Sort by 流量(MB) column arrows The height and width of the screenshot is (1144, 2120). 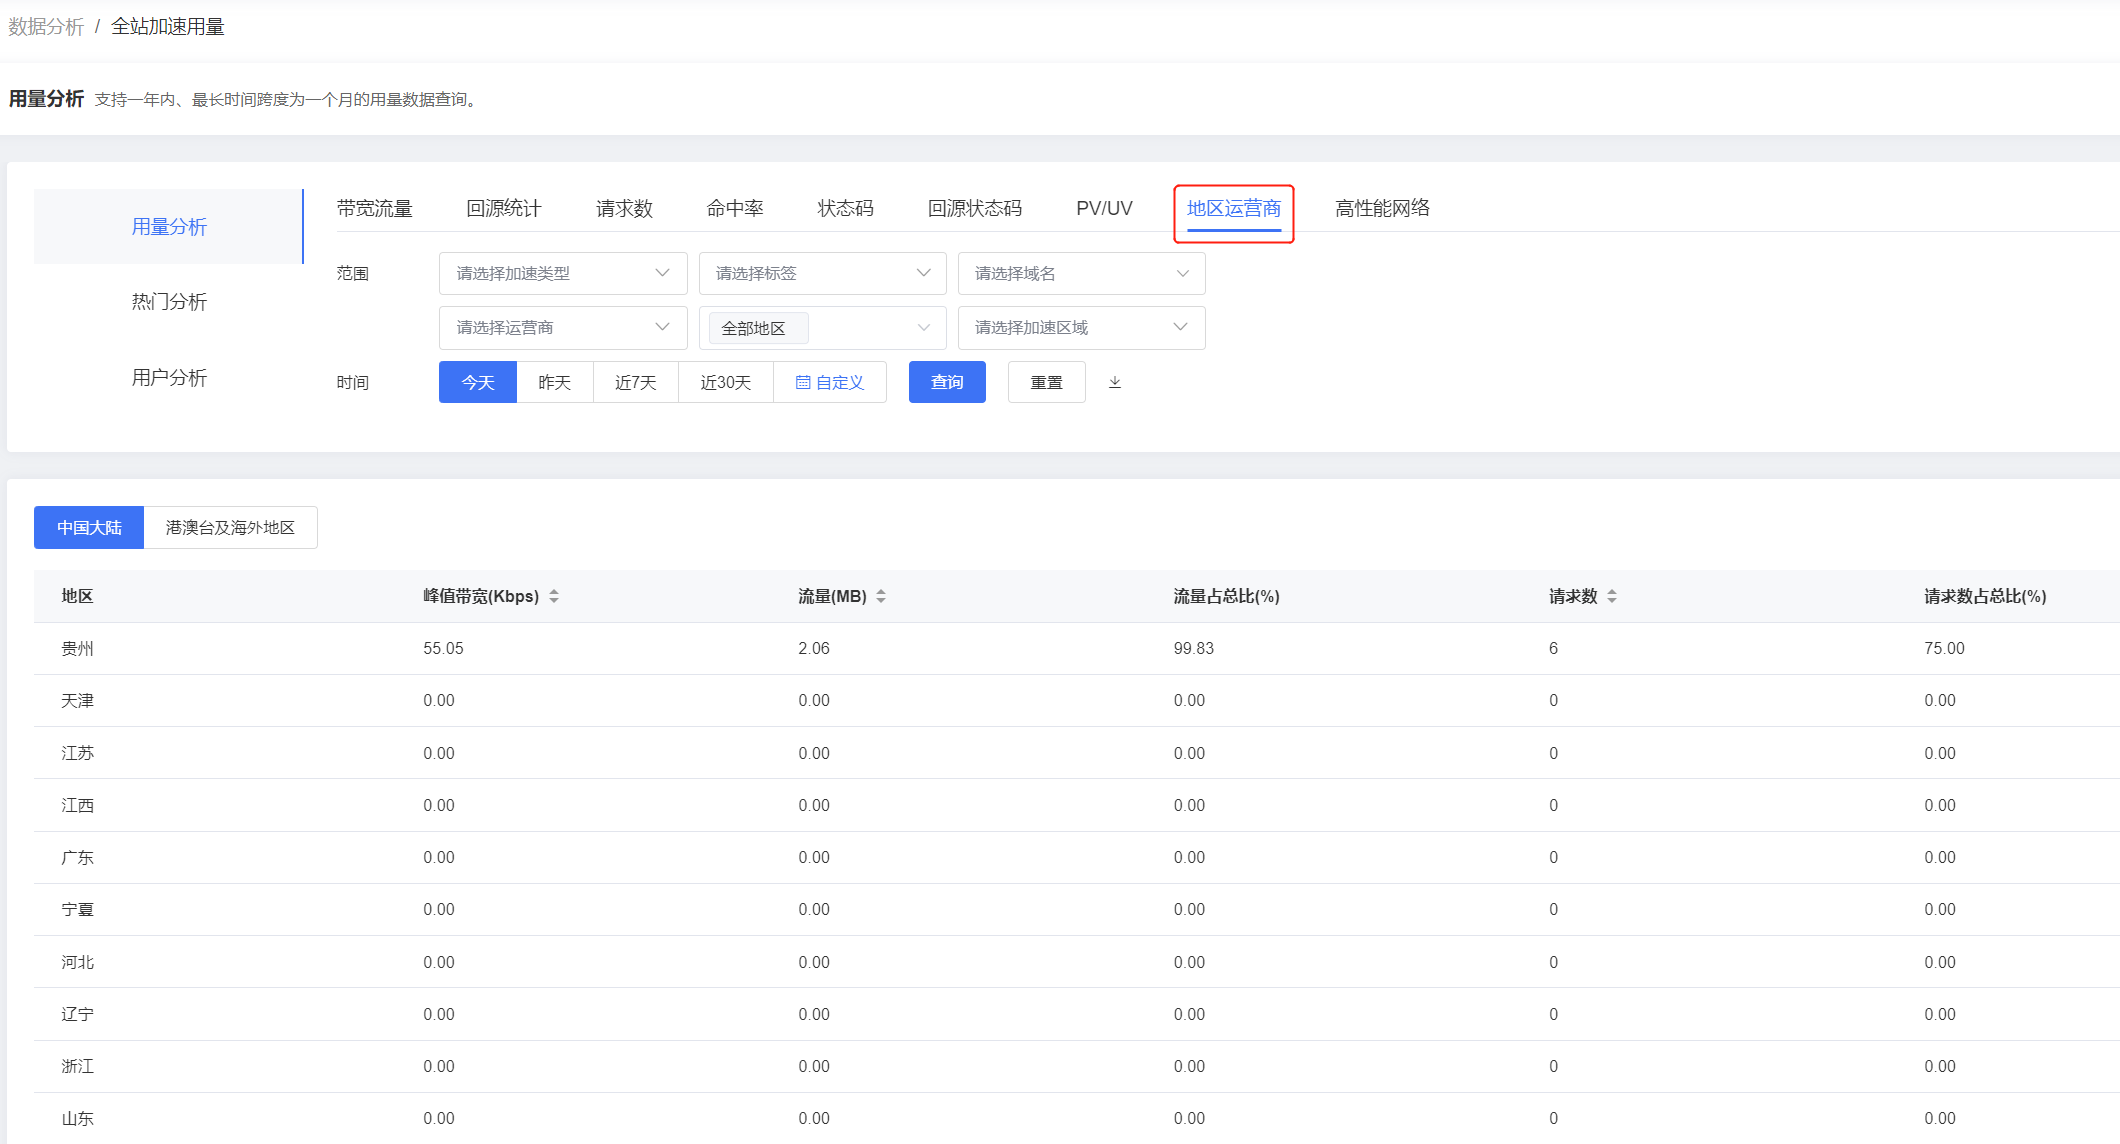pos(881,596)
